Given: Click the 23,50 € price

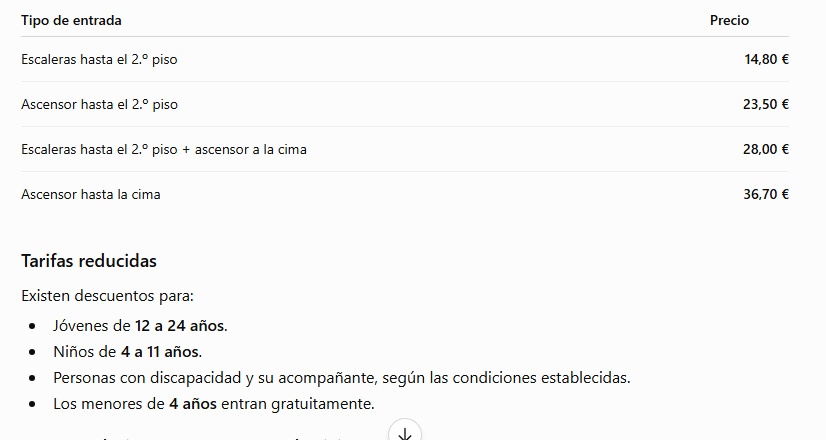Looking at the screenshot, I should tap(766, 104).
